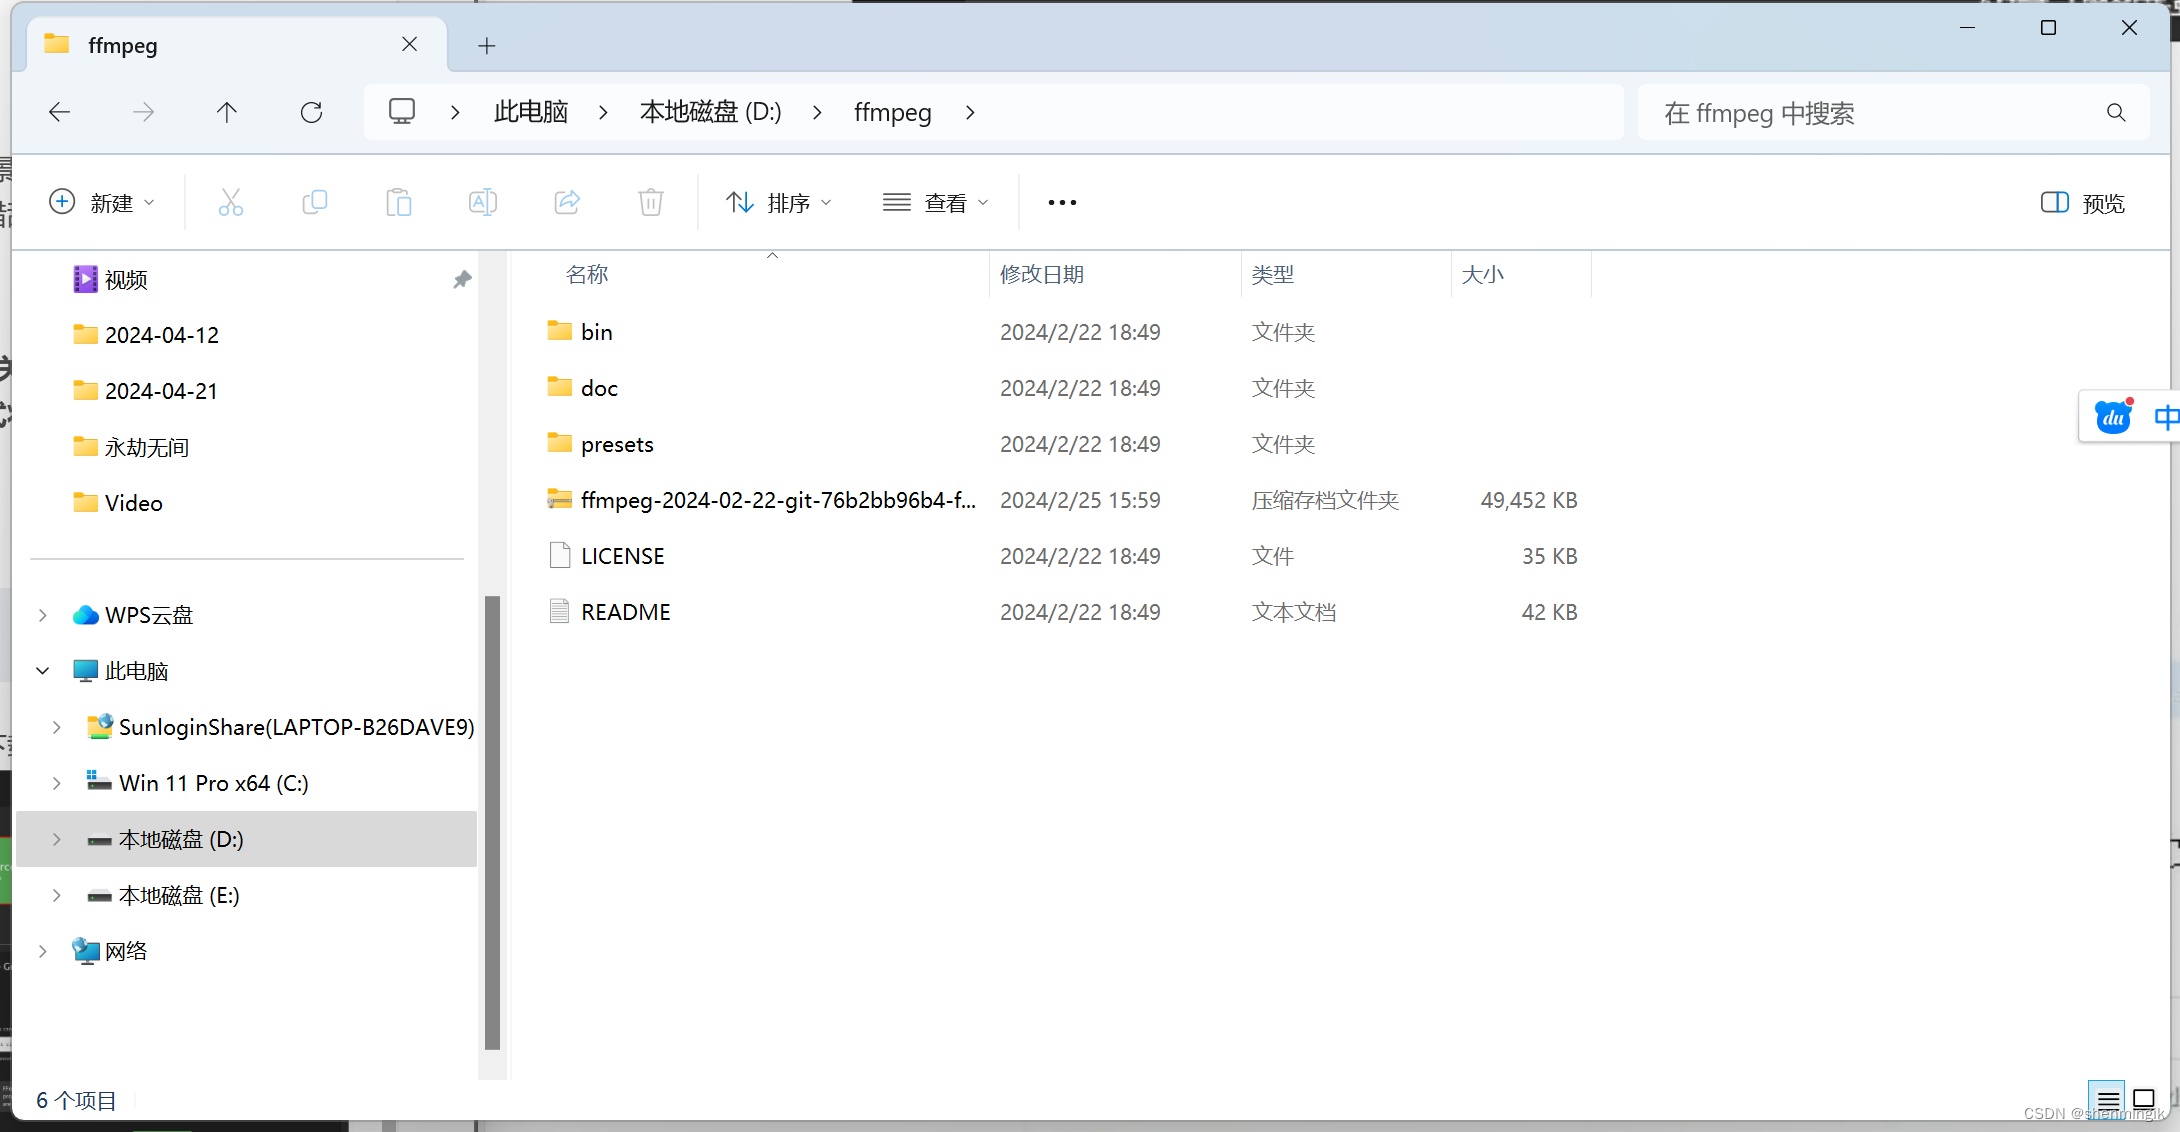Screen dimensions: 2180x1132
Task: Select 本地磁盘 (E:) in navigation pane
Action: (179, 895)
